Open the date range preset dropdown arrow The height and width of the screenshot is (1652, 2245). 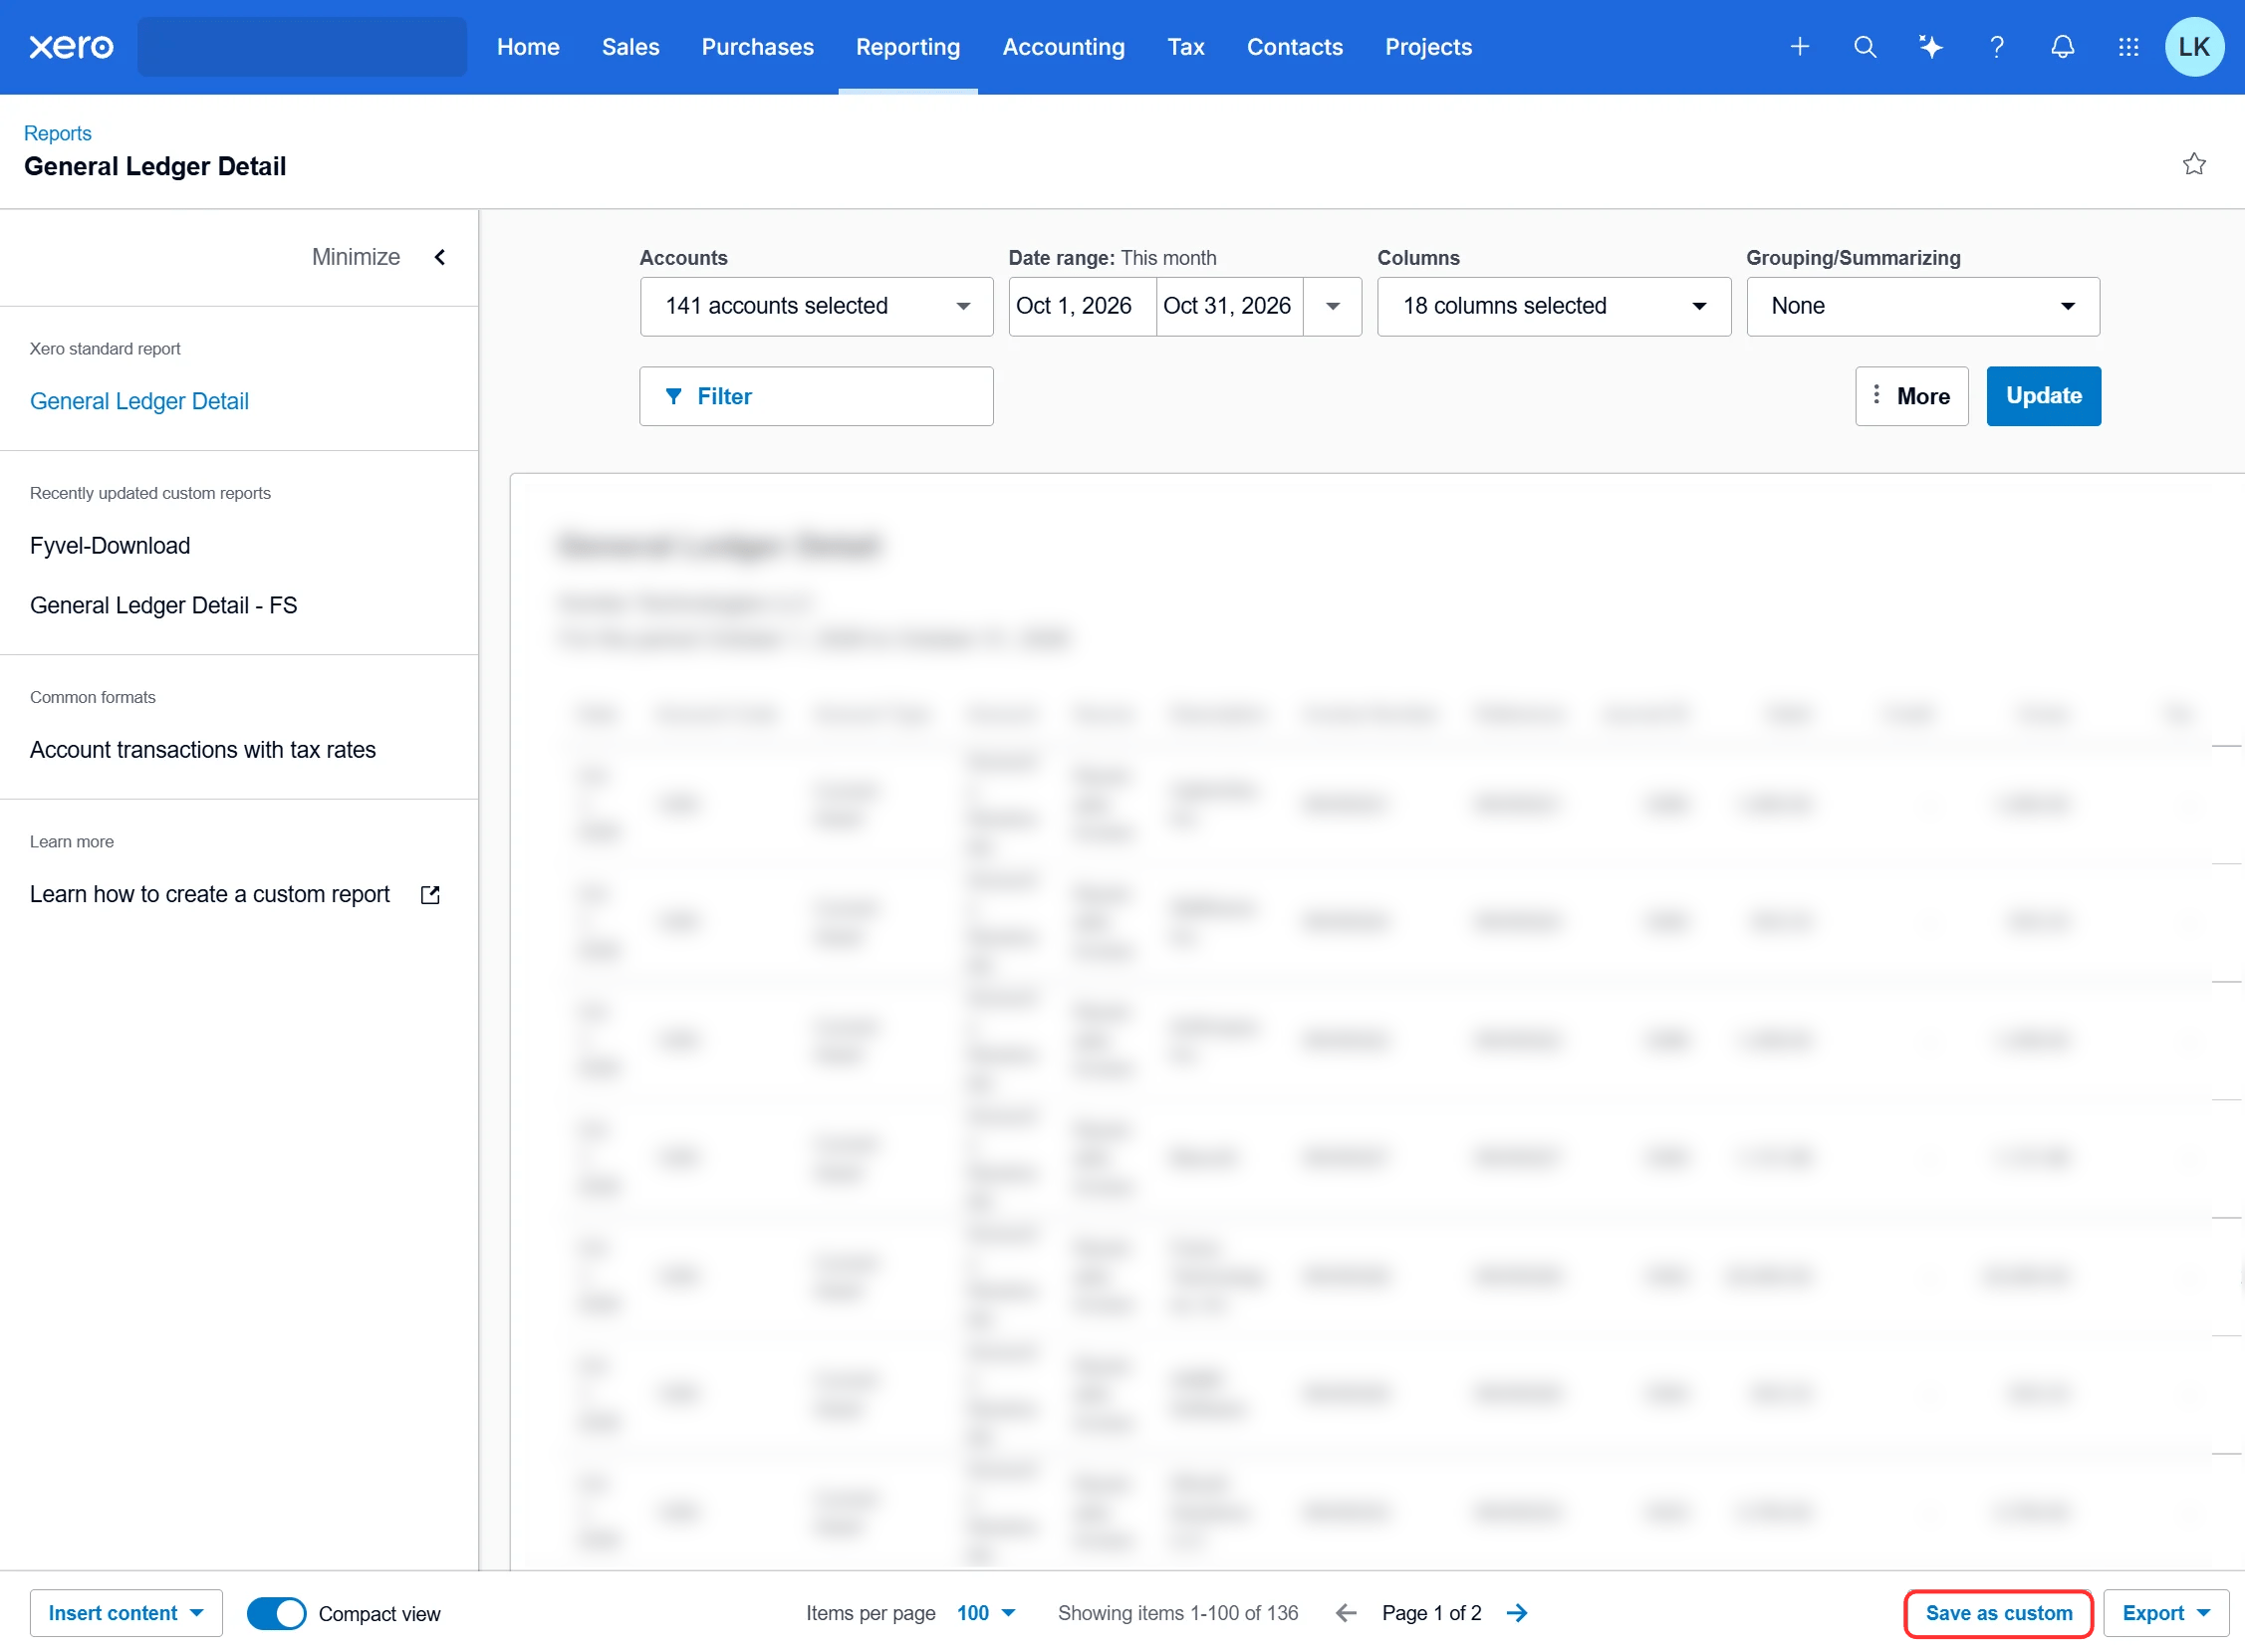pos(1332,306)
